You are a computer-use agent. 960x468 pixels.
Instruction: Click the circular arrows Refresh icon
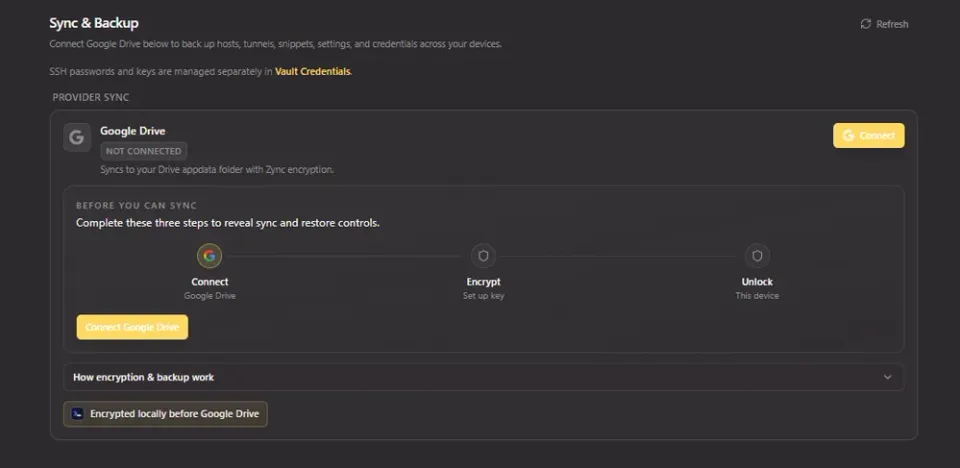pyautogui.click(x=866, y=24)
